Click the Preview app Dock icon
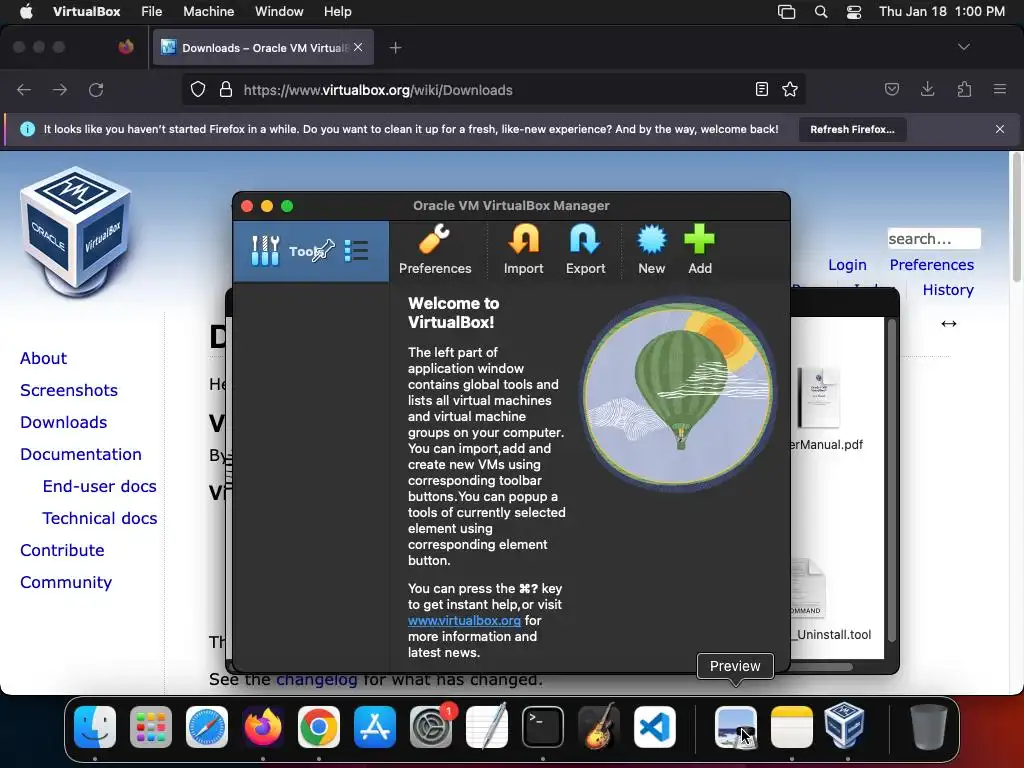The height and width of the screenshot is (768, 1024). click(736, 727)
